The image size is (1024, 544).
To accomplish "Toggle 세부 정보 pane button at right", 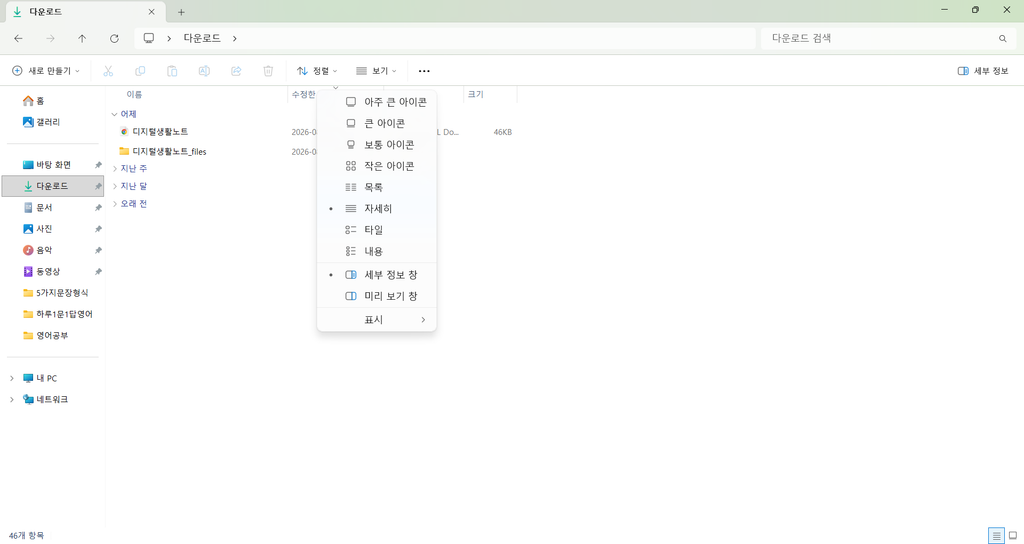I will point(983,71).
